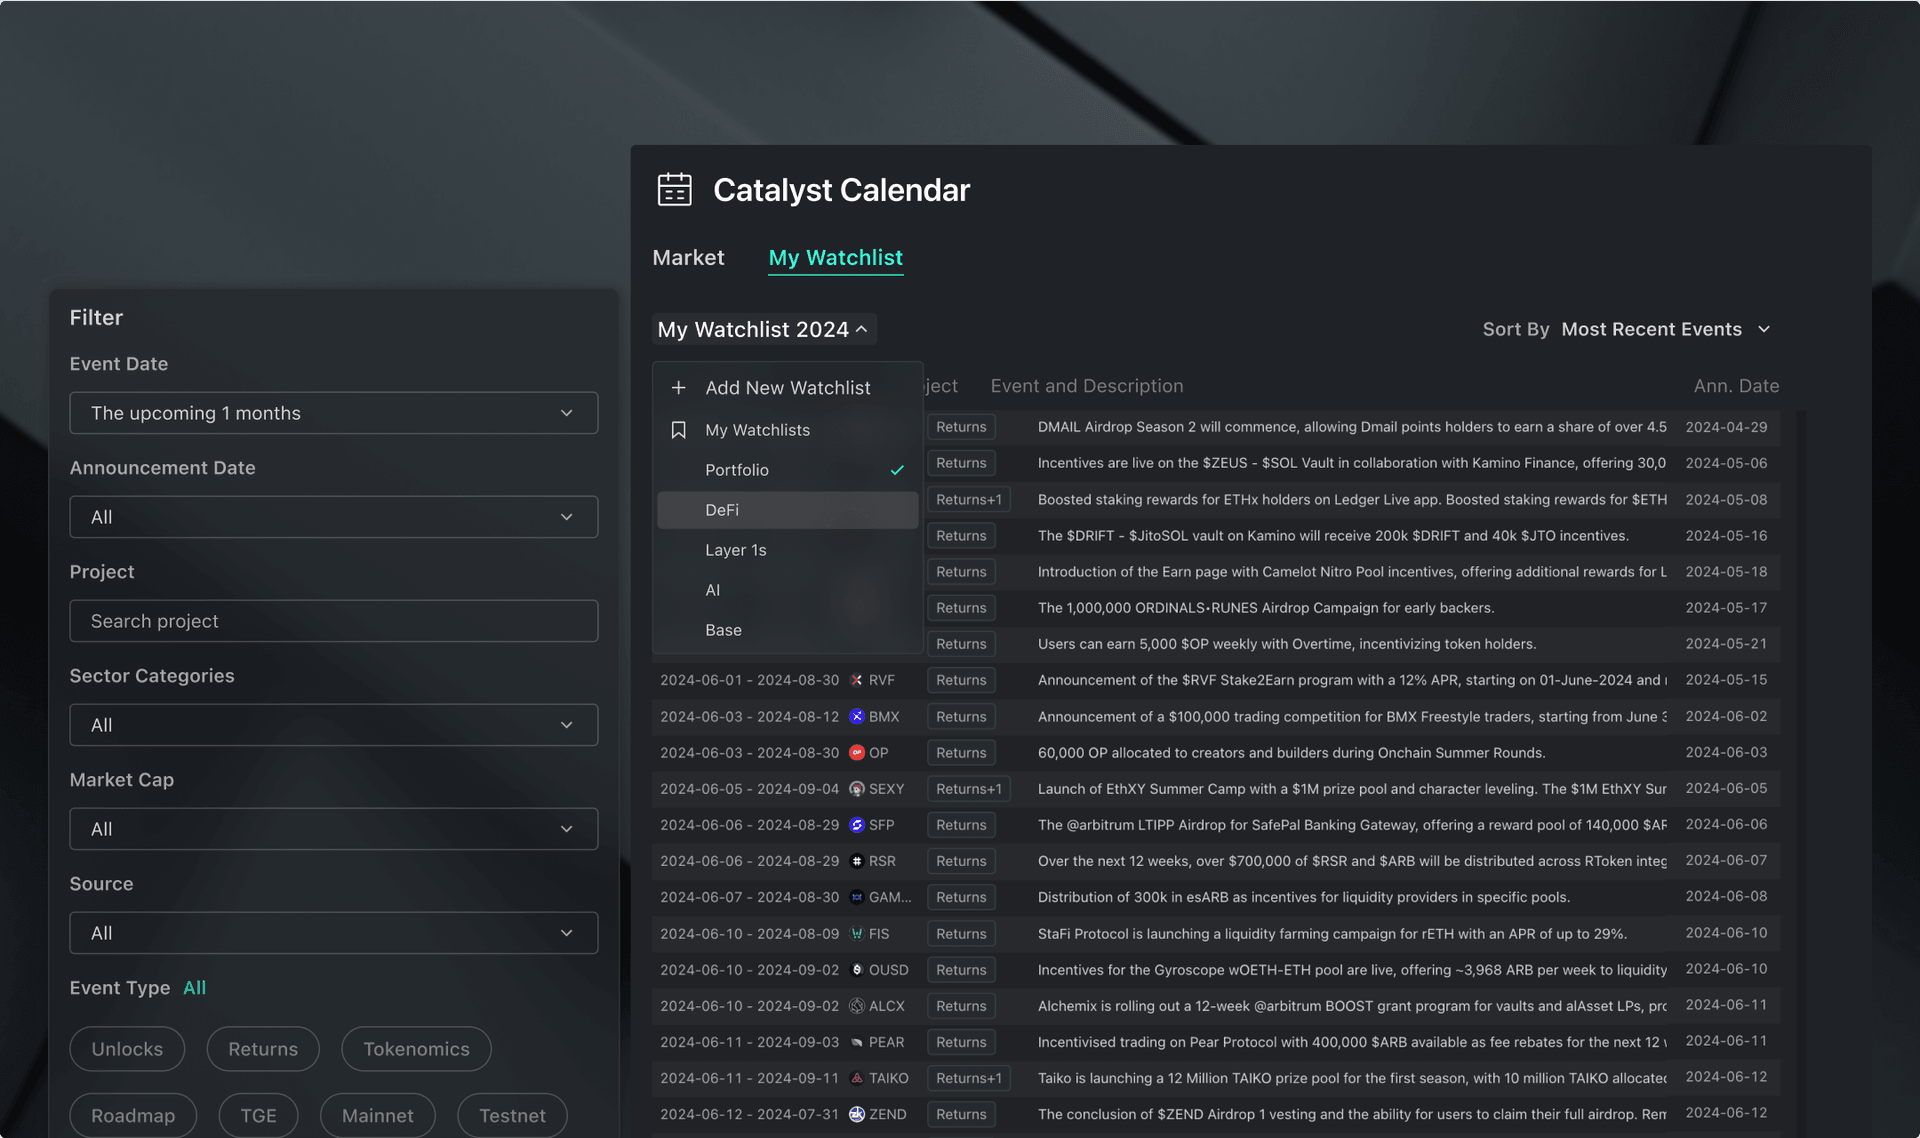This screenshot has width=1920, height=1138.
Task: Toggle the Returns event type filter chip
Action: tap(263, 1049)
